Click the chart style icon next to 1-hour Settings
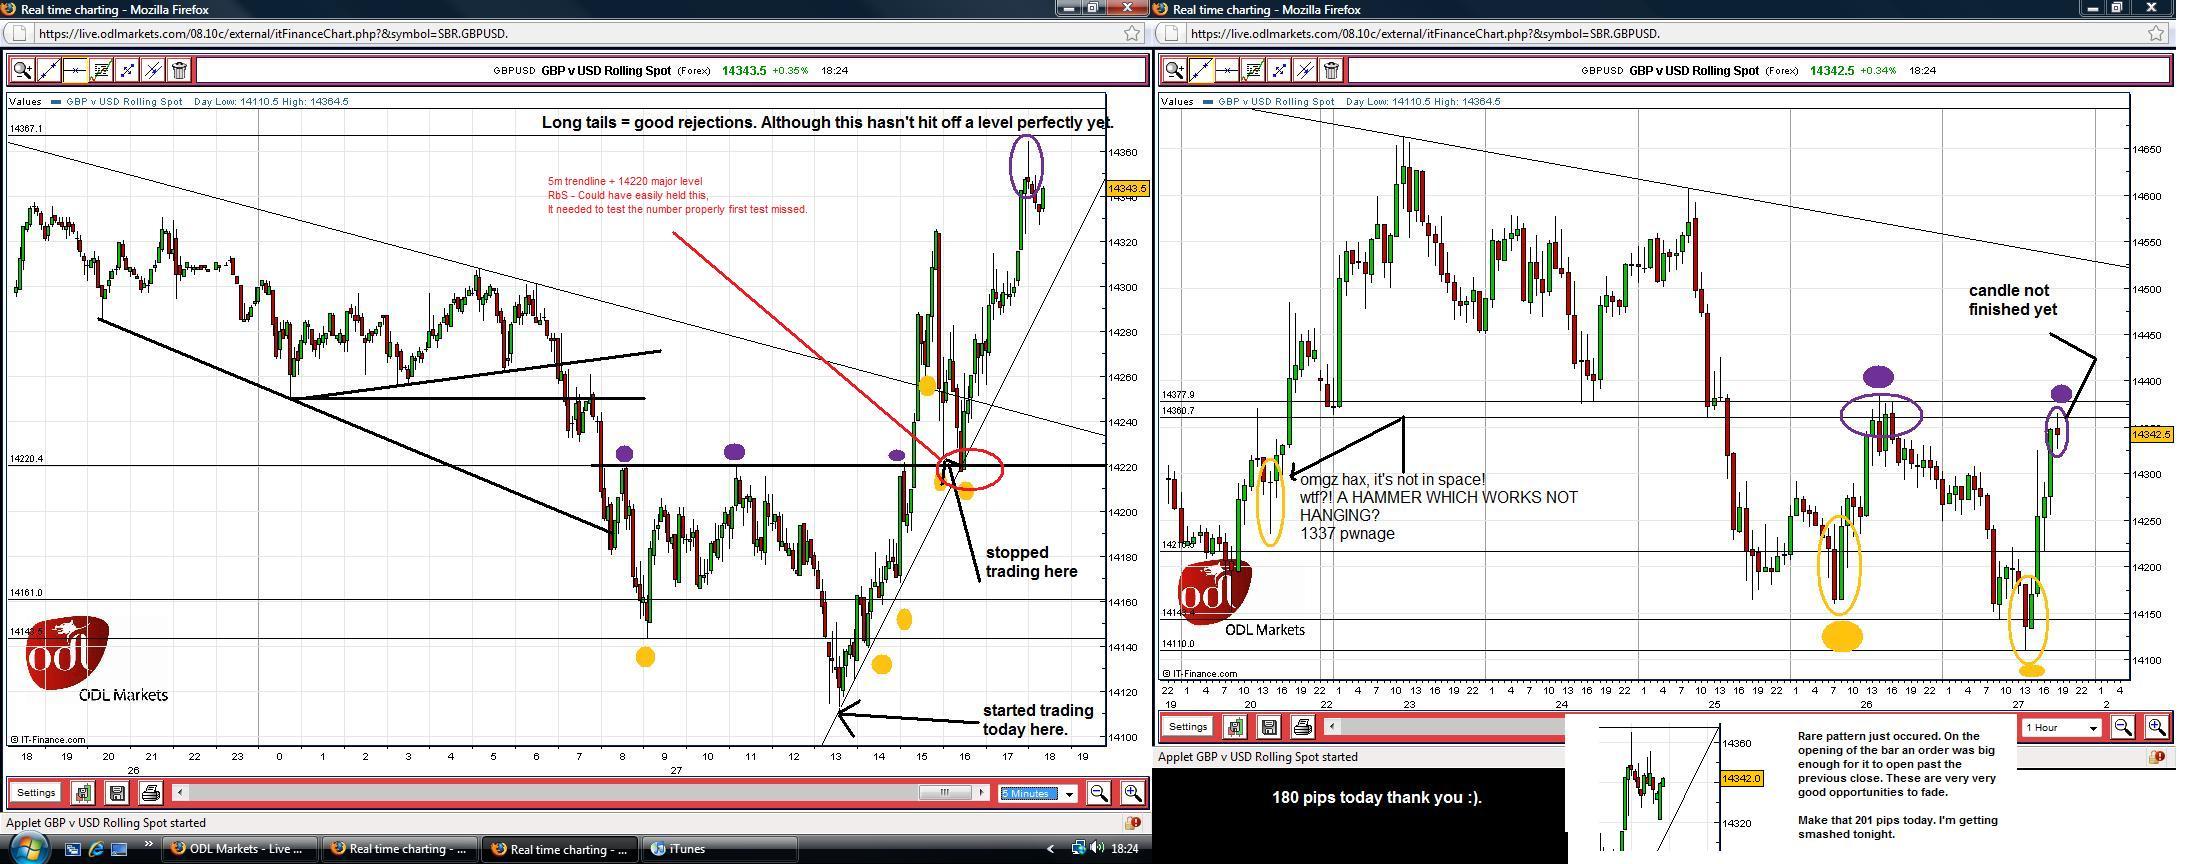 coord(1235,727)
